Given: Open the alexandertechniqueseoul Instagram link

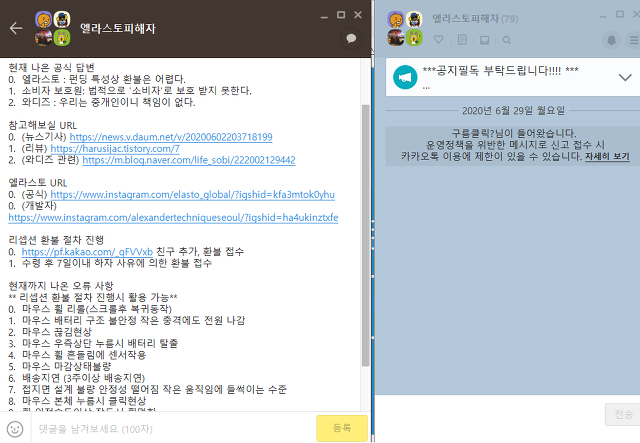Looking at the screenshot, I should [x=173, y=217].
